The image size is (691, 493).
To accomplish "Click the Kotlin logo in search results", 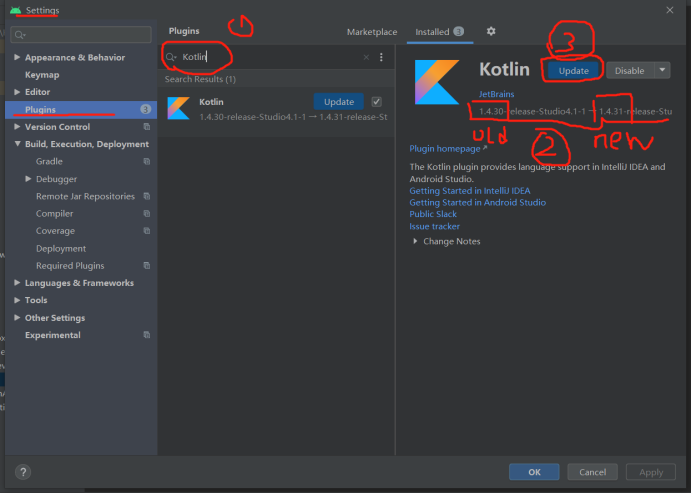I will point(178,108).
